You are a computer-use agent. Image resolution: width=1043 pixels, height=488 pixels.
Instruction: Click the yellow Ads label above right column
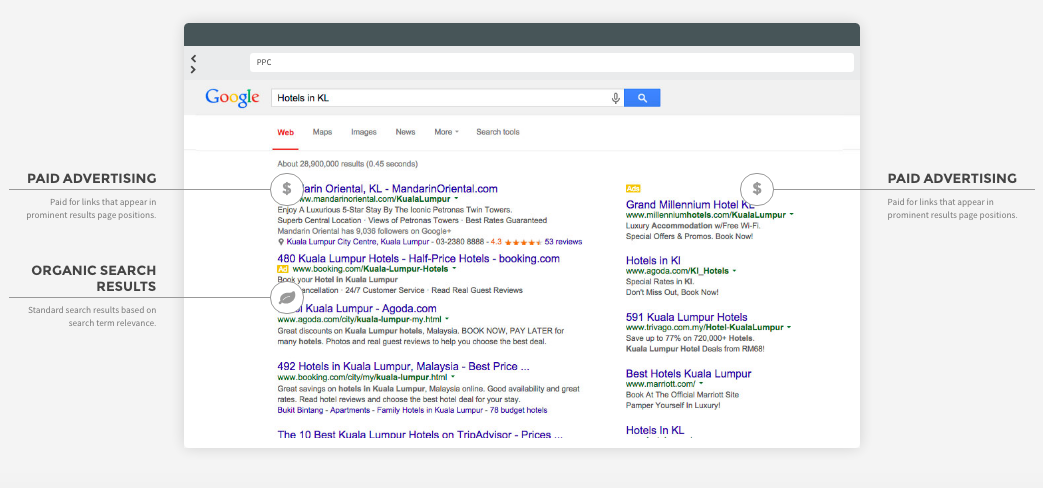tap(633, 189)
